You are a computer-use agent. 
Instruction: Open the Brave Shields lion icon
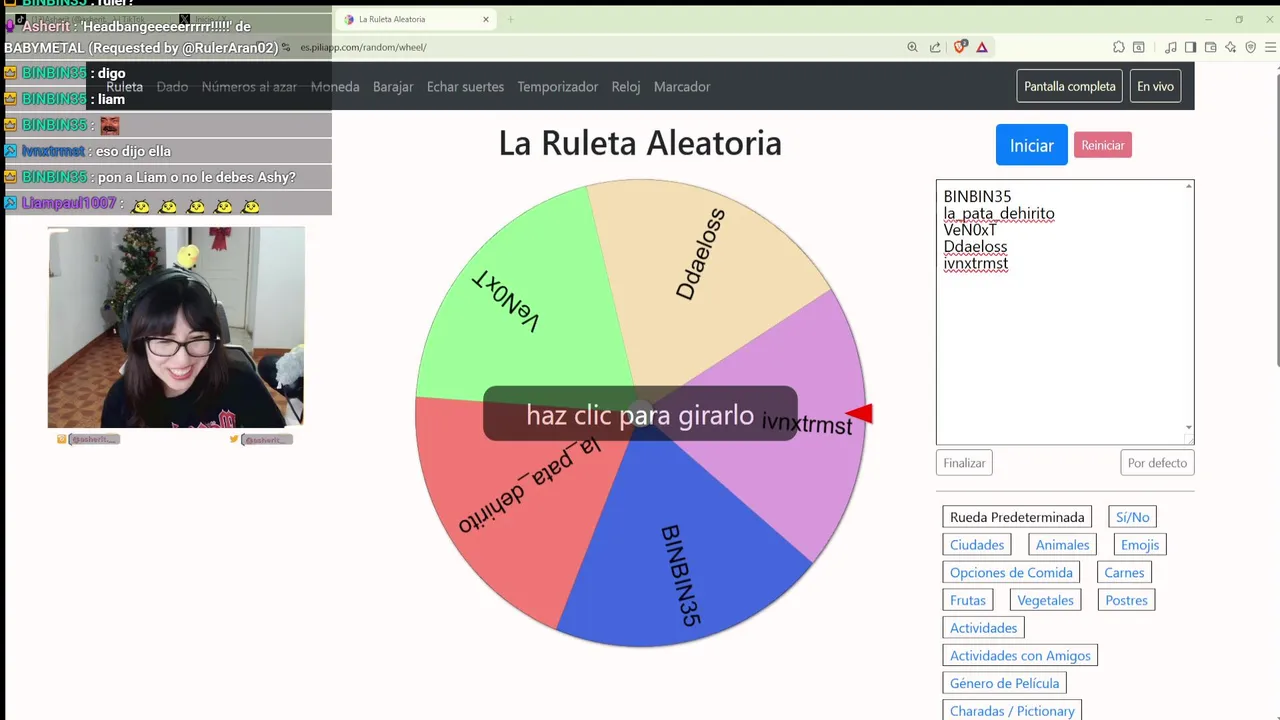point(960,47)
